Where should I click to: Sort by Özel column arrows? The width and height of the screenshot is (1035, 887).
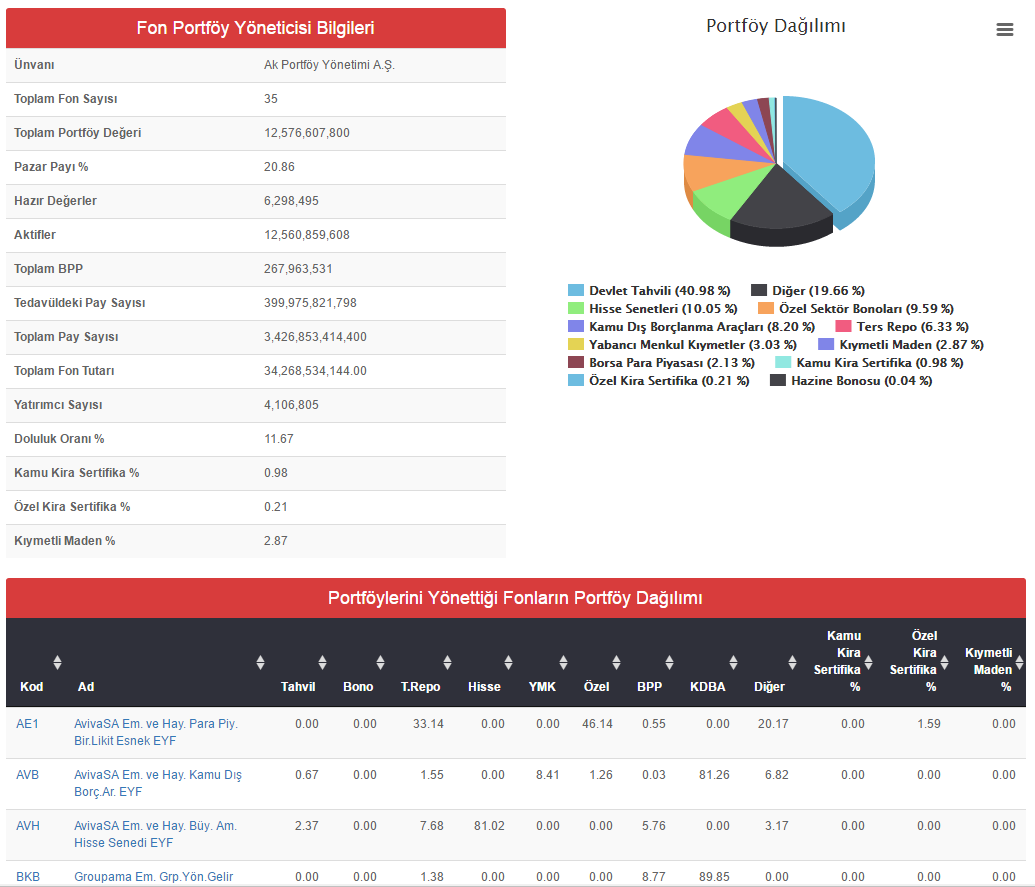pos(616,662)
